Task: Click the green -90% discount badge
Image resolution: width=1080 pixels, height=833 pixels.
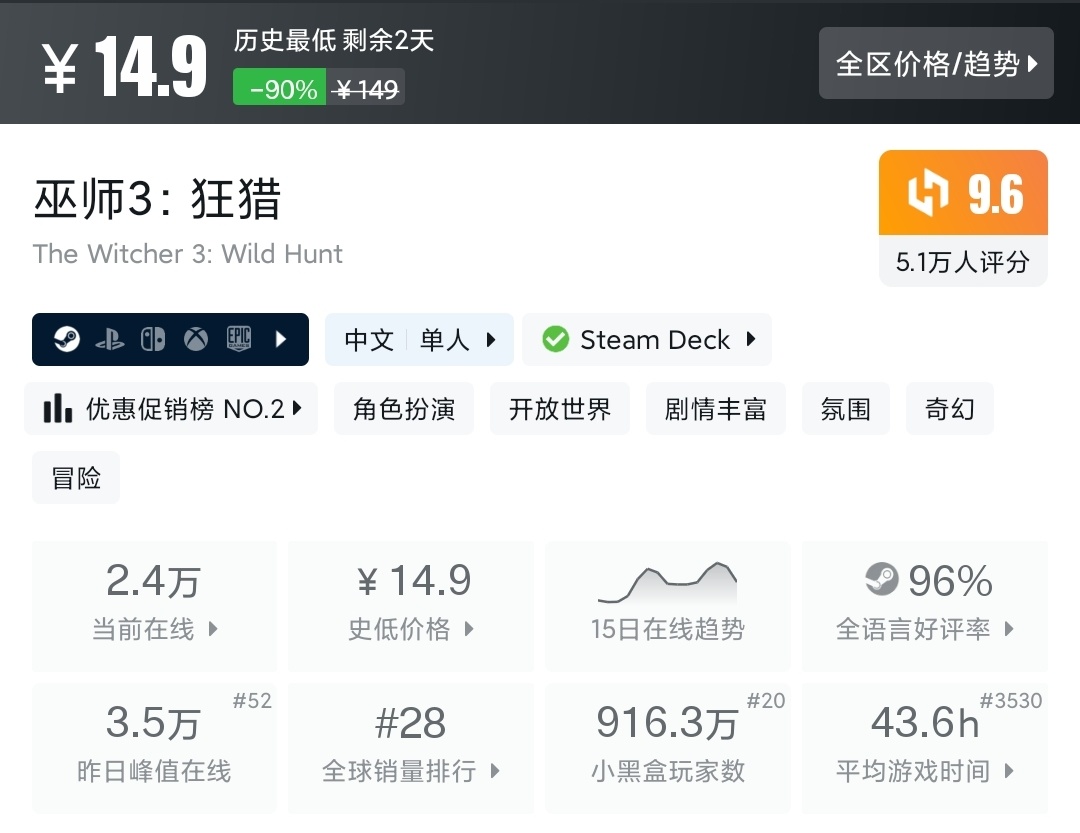Action: tap(279, 89)
